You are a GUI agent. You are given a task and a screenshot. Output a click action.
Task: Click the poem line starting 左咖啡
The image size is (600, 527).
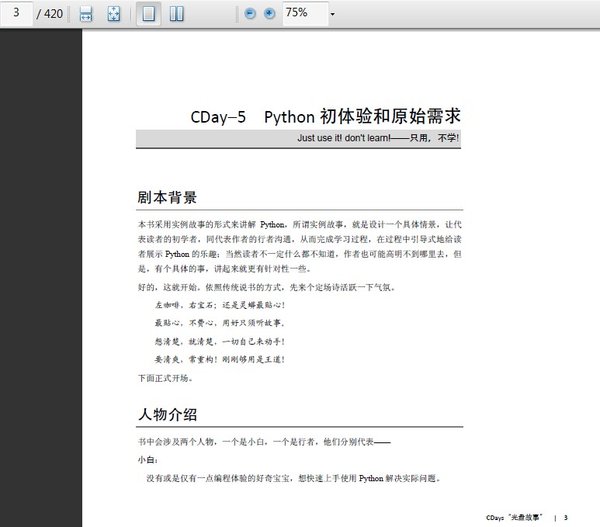pyautogui.click(x=220, y=305)
